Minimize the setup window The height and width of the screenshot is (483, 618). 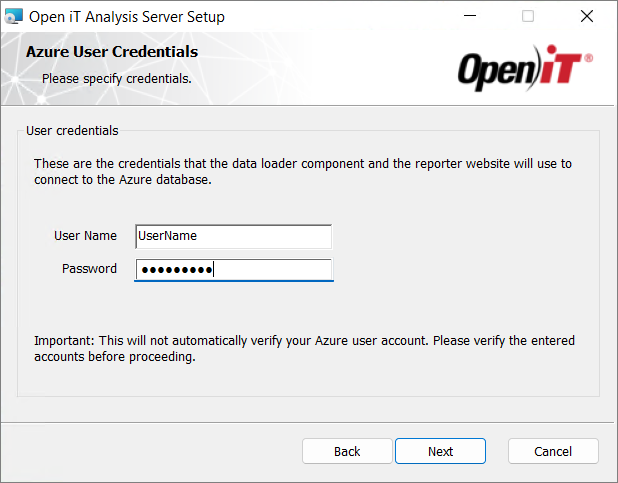pos(470,16)
